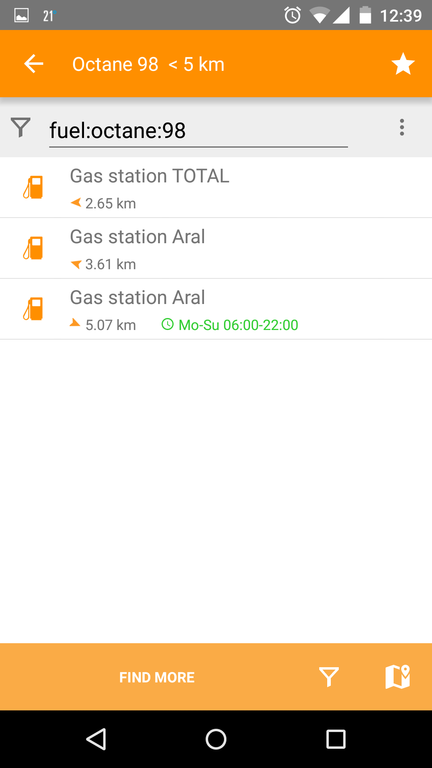
Task: Tap the back arrow in orange header
Action: (x=34, y=64)
